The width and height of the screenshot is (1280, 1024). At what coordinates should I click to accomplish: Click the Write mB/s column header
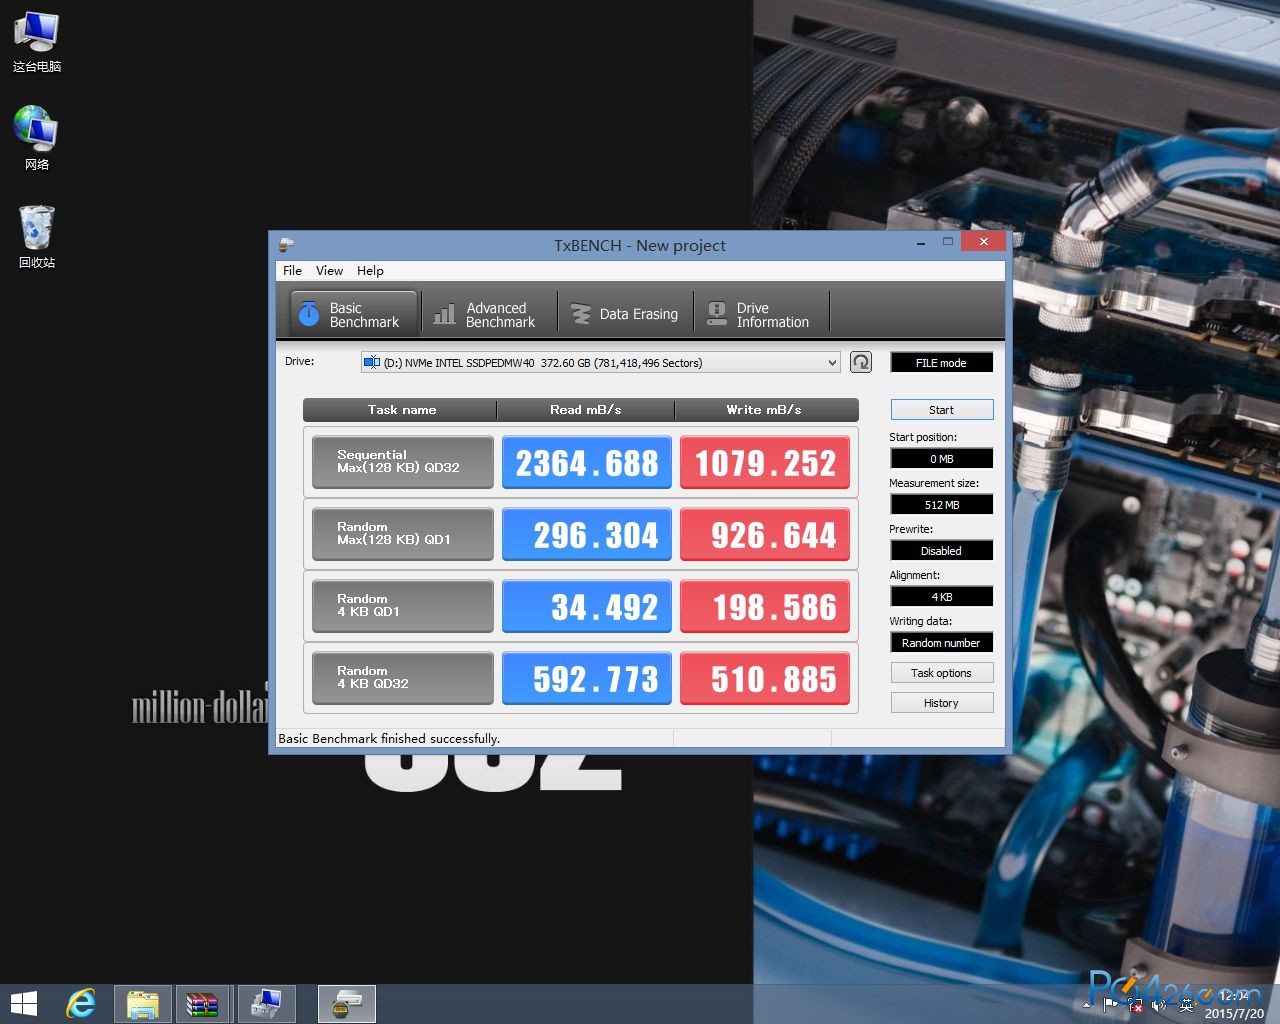(766, 409)
